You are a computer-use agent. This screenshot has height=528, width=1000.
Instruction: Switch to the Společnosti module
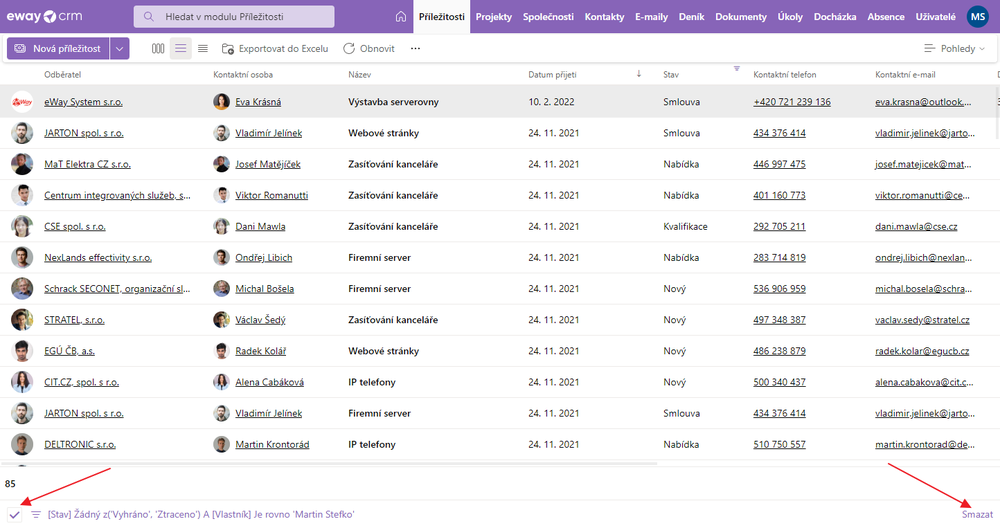[x=548, y=17]
